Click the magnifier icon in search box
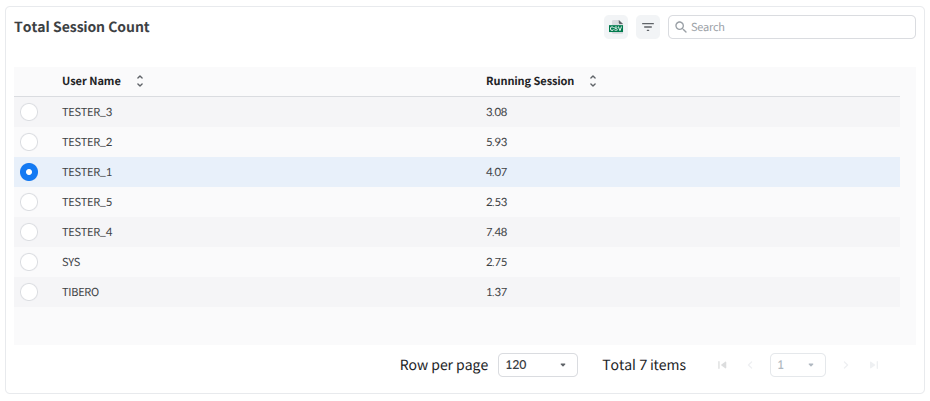 [681, 27]
